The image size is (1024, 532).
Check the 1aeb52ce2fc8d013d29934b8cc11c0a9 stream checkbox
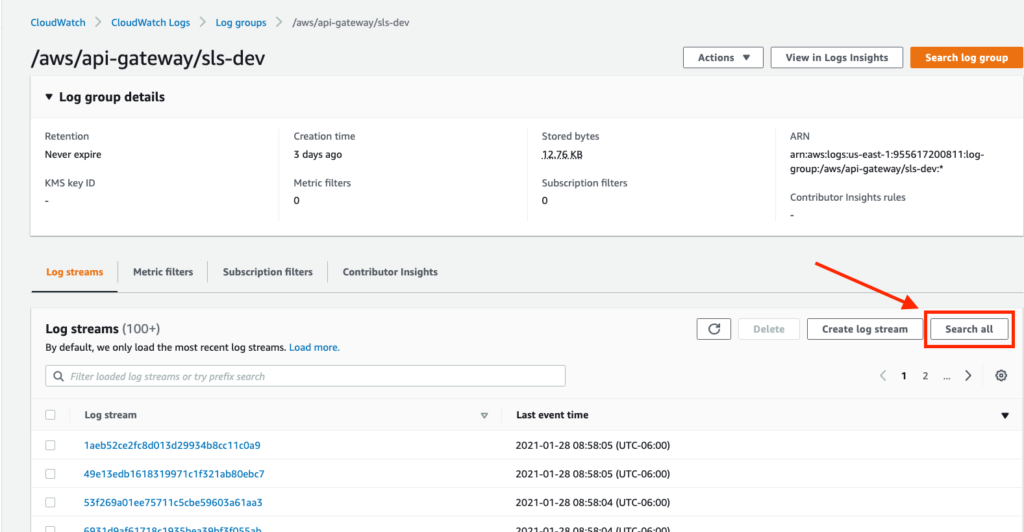(51, 445)
